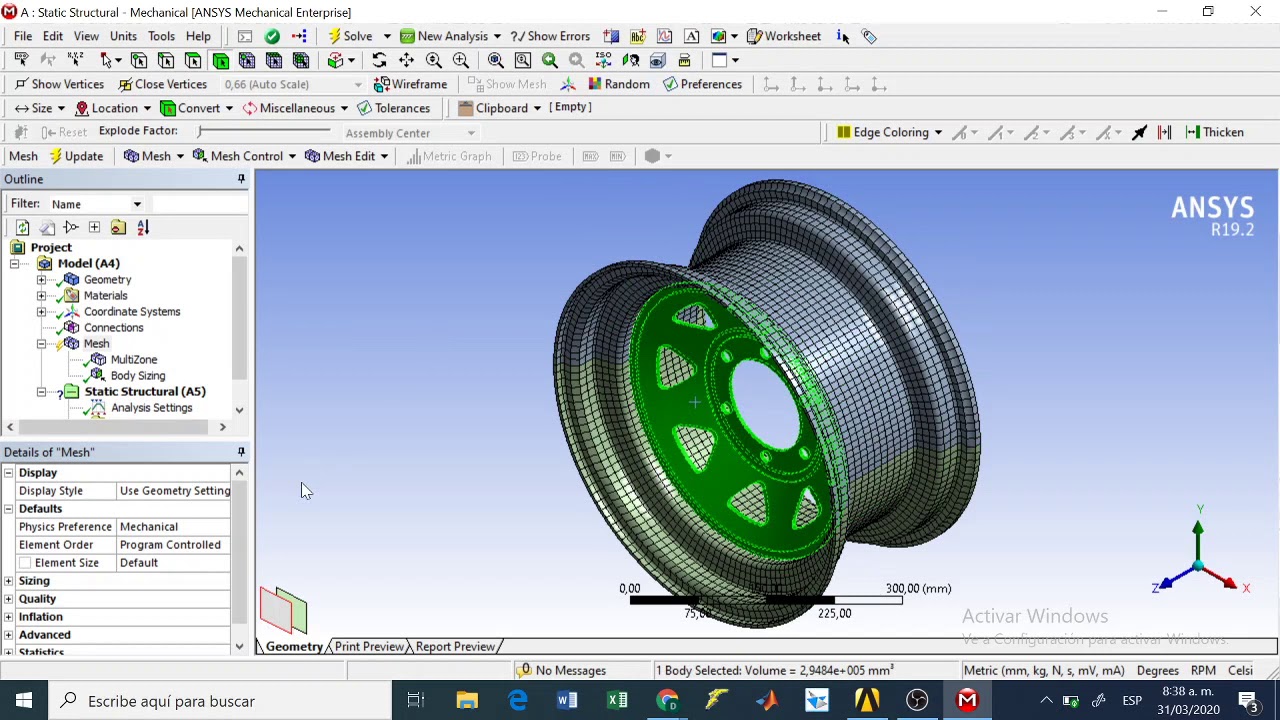Expand the Inflation details section
The height and width of the screenshot is (720, 1280).
click(x=9, y=617)
